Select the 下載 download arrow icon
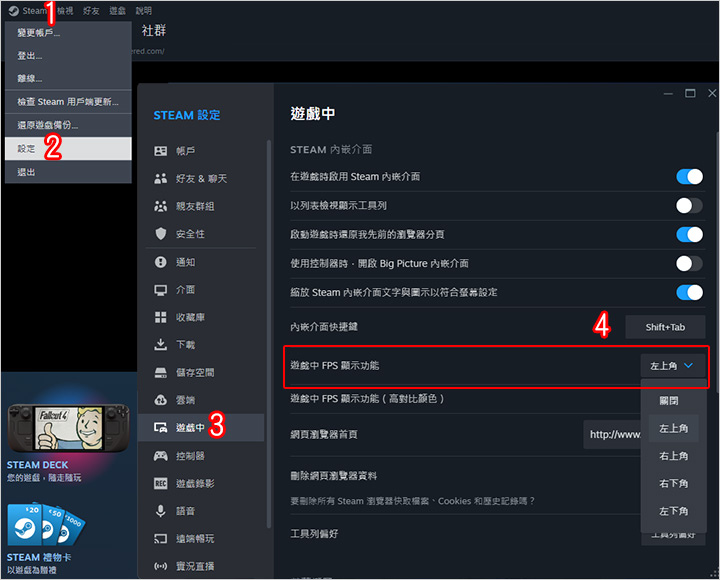The image size is (720, 580). point(161,344)
